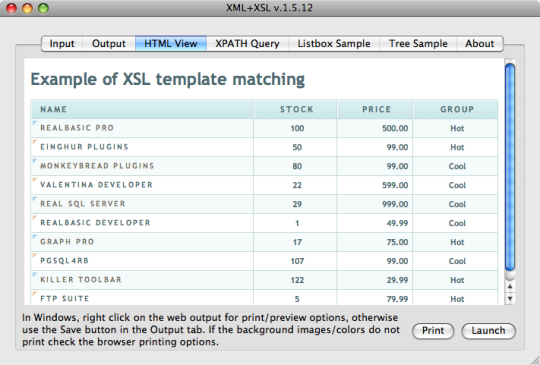540x365 pixels.
Task: Click the blue vertical scrollbar thumb
Action: tap(510, 167)
